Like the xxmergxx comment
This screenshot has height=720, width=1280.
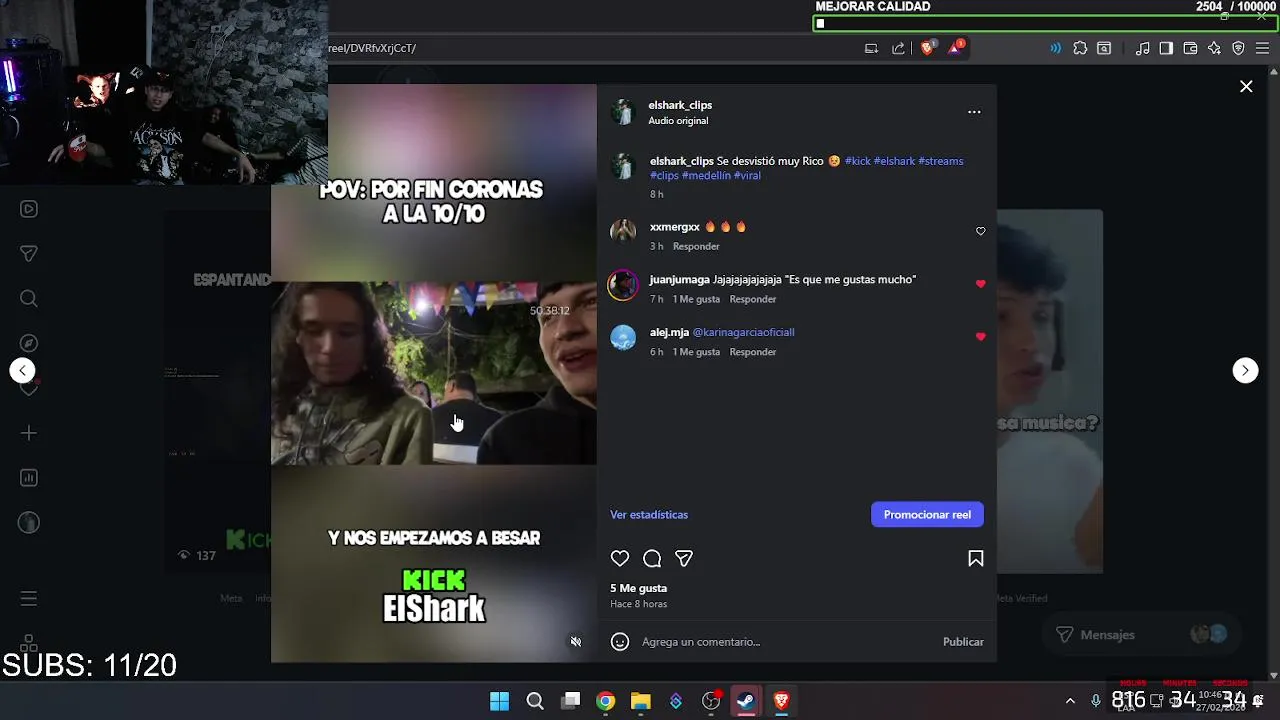(980, 231)
